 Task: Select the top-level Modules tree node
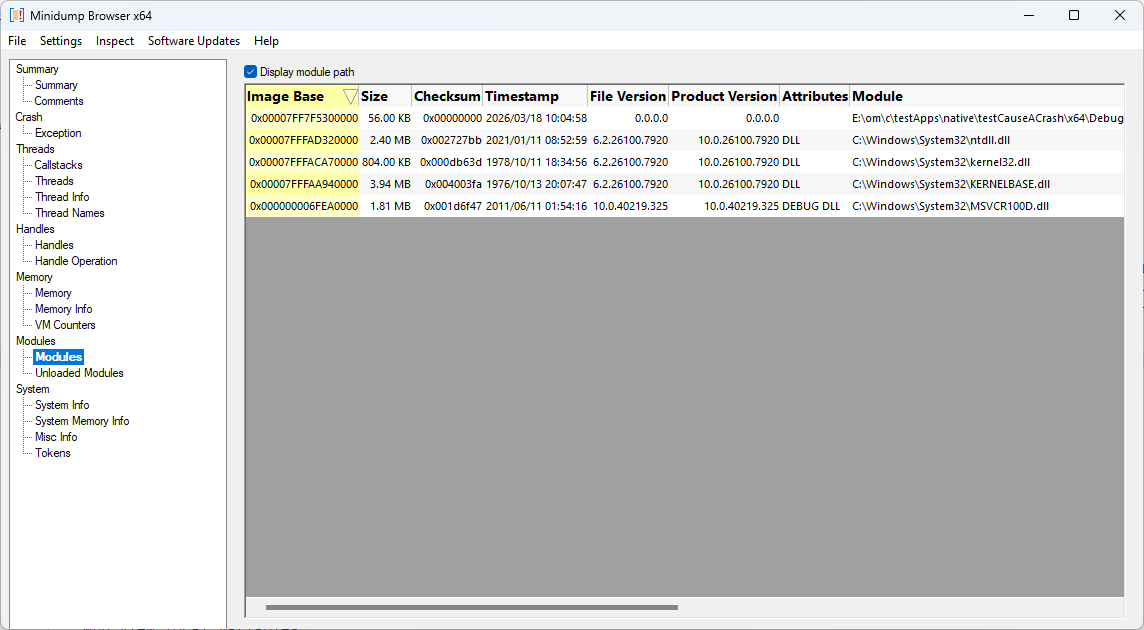click(x=36, y=341)
